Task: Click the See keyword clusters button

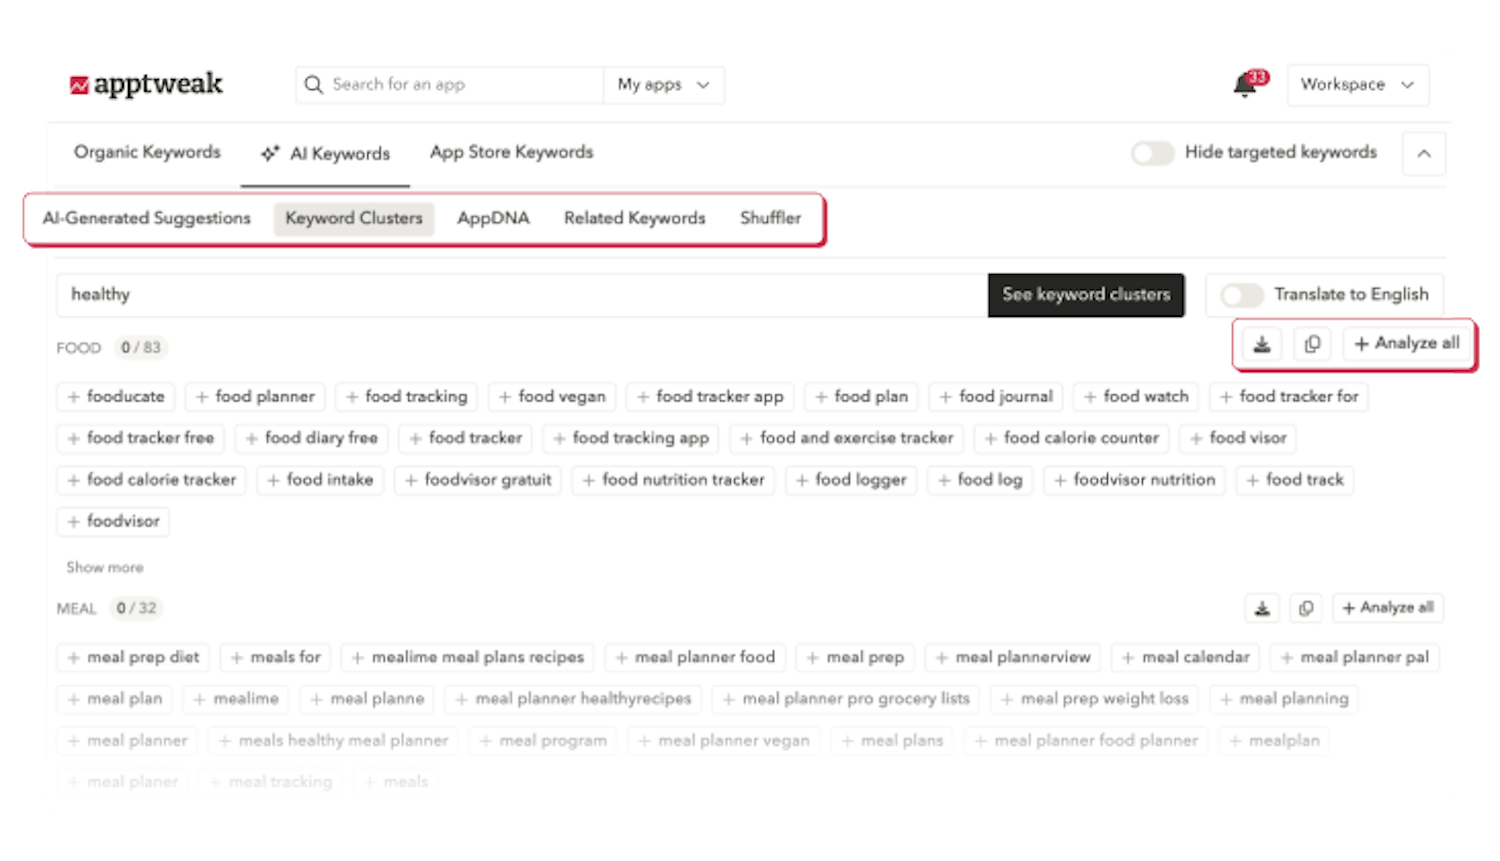Action: tap(1086, 294)
